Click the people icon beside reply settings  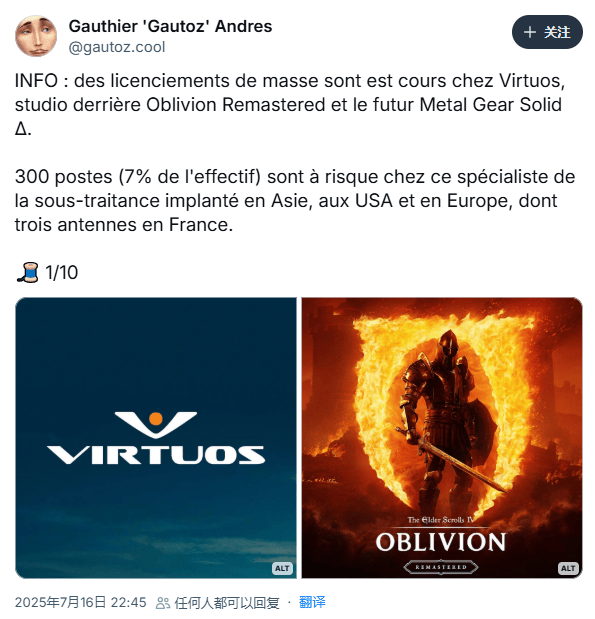[163, 603]
